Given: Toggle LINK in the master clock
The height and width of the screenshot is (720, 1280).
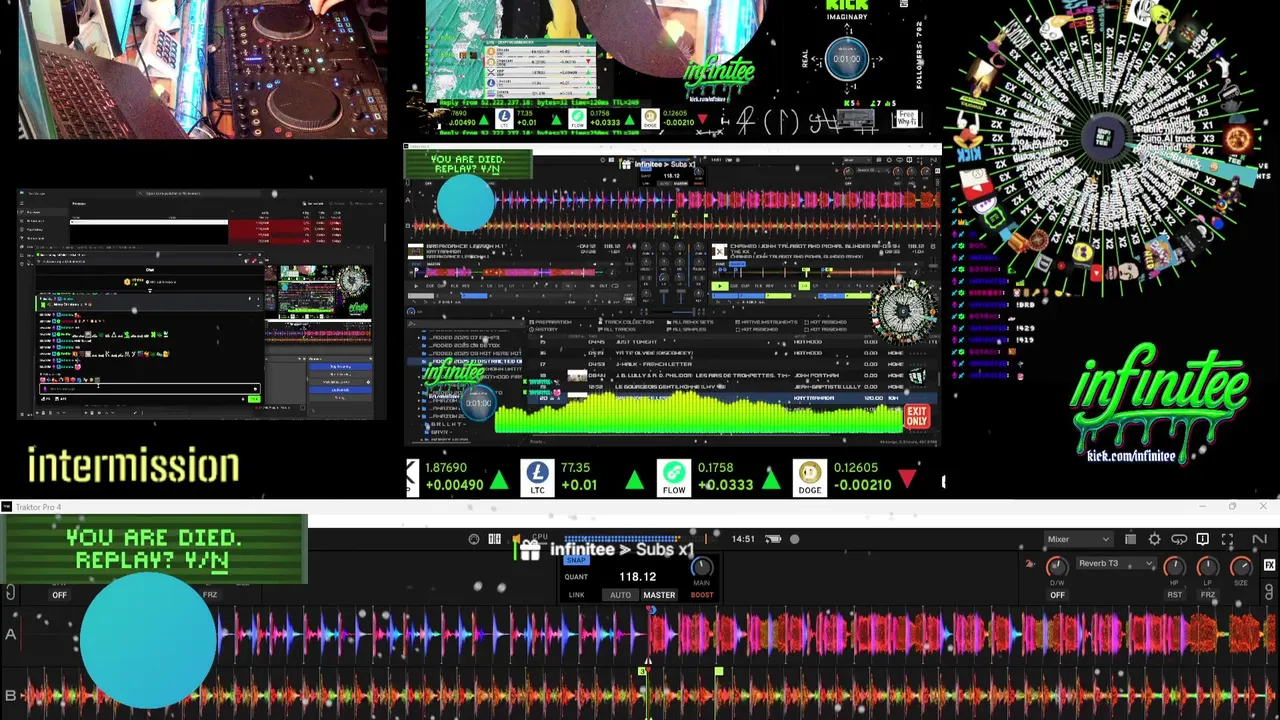Looking at the screenshot, I should (577, 595).
